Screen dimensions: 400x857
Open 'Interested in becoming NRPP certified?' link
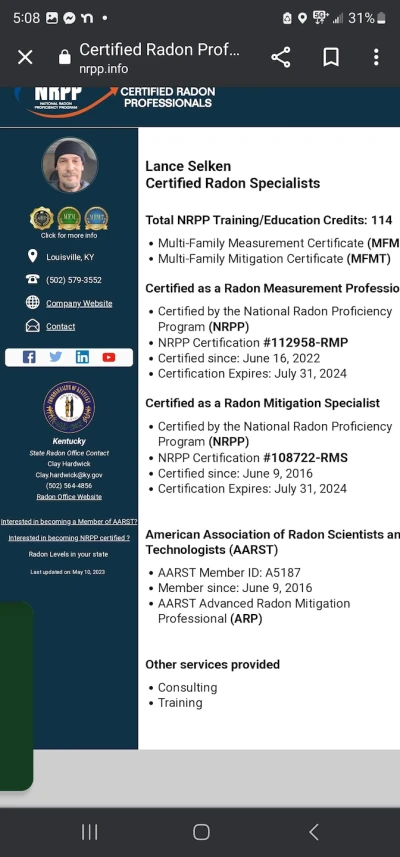(69, 538)
